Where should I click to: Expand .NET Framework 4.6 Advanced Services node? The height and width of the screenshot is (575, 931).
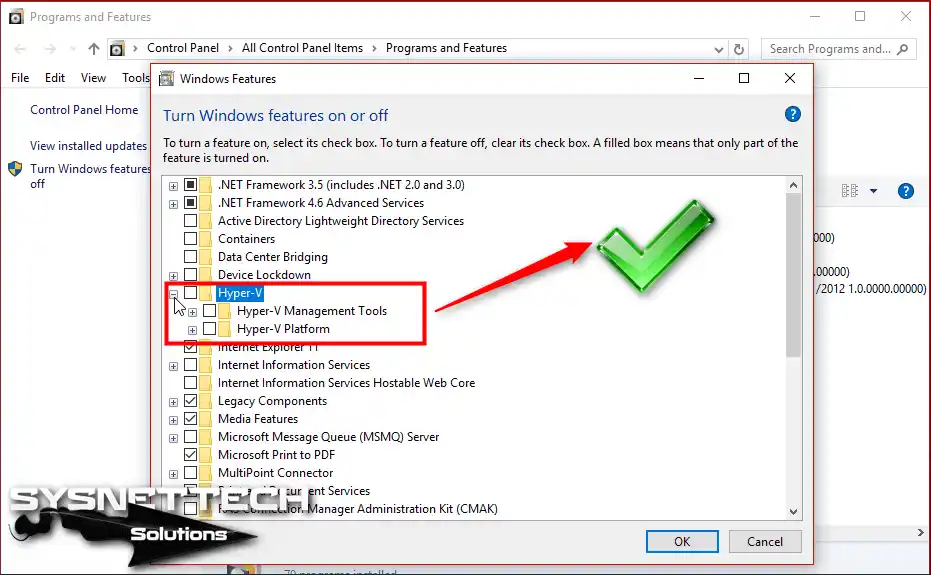point(173,204)
